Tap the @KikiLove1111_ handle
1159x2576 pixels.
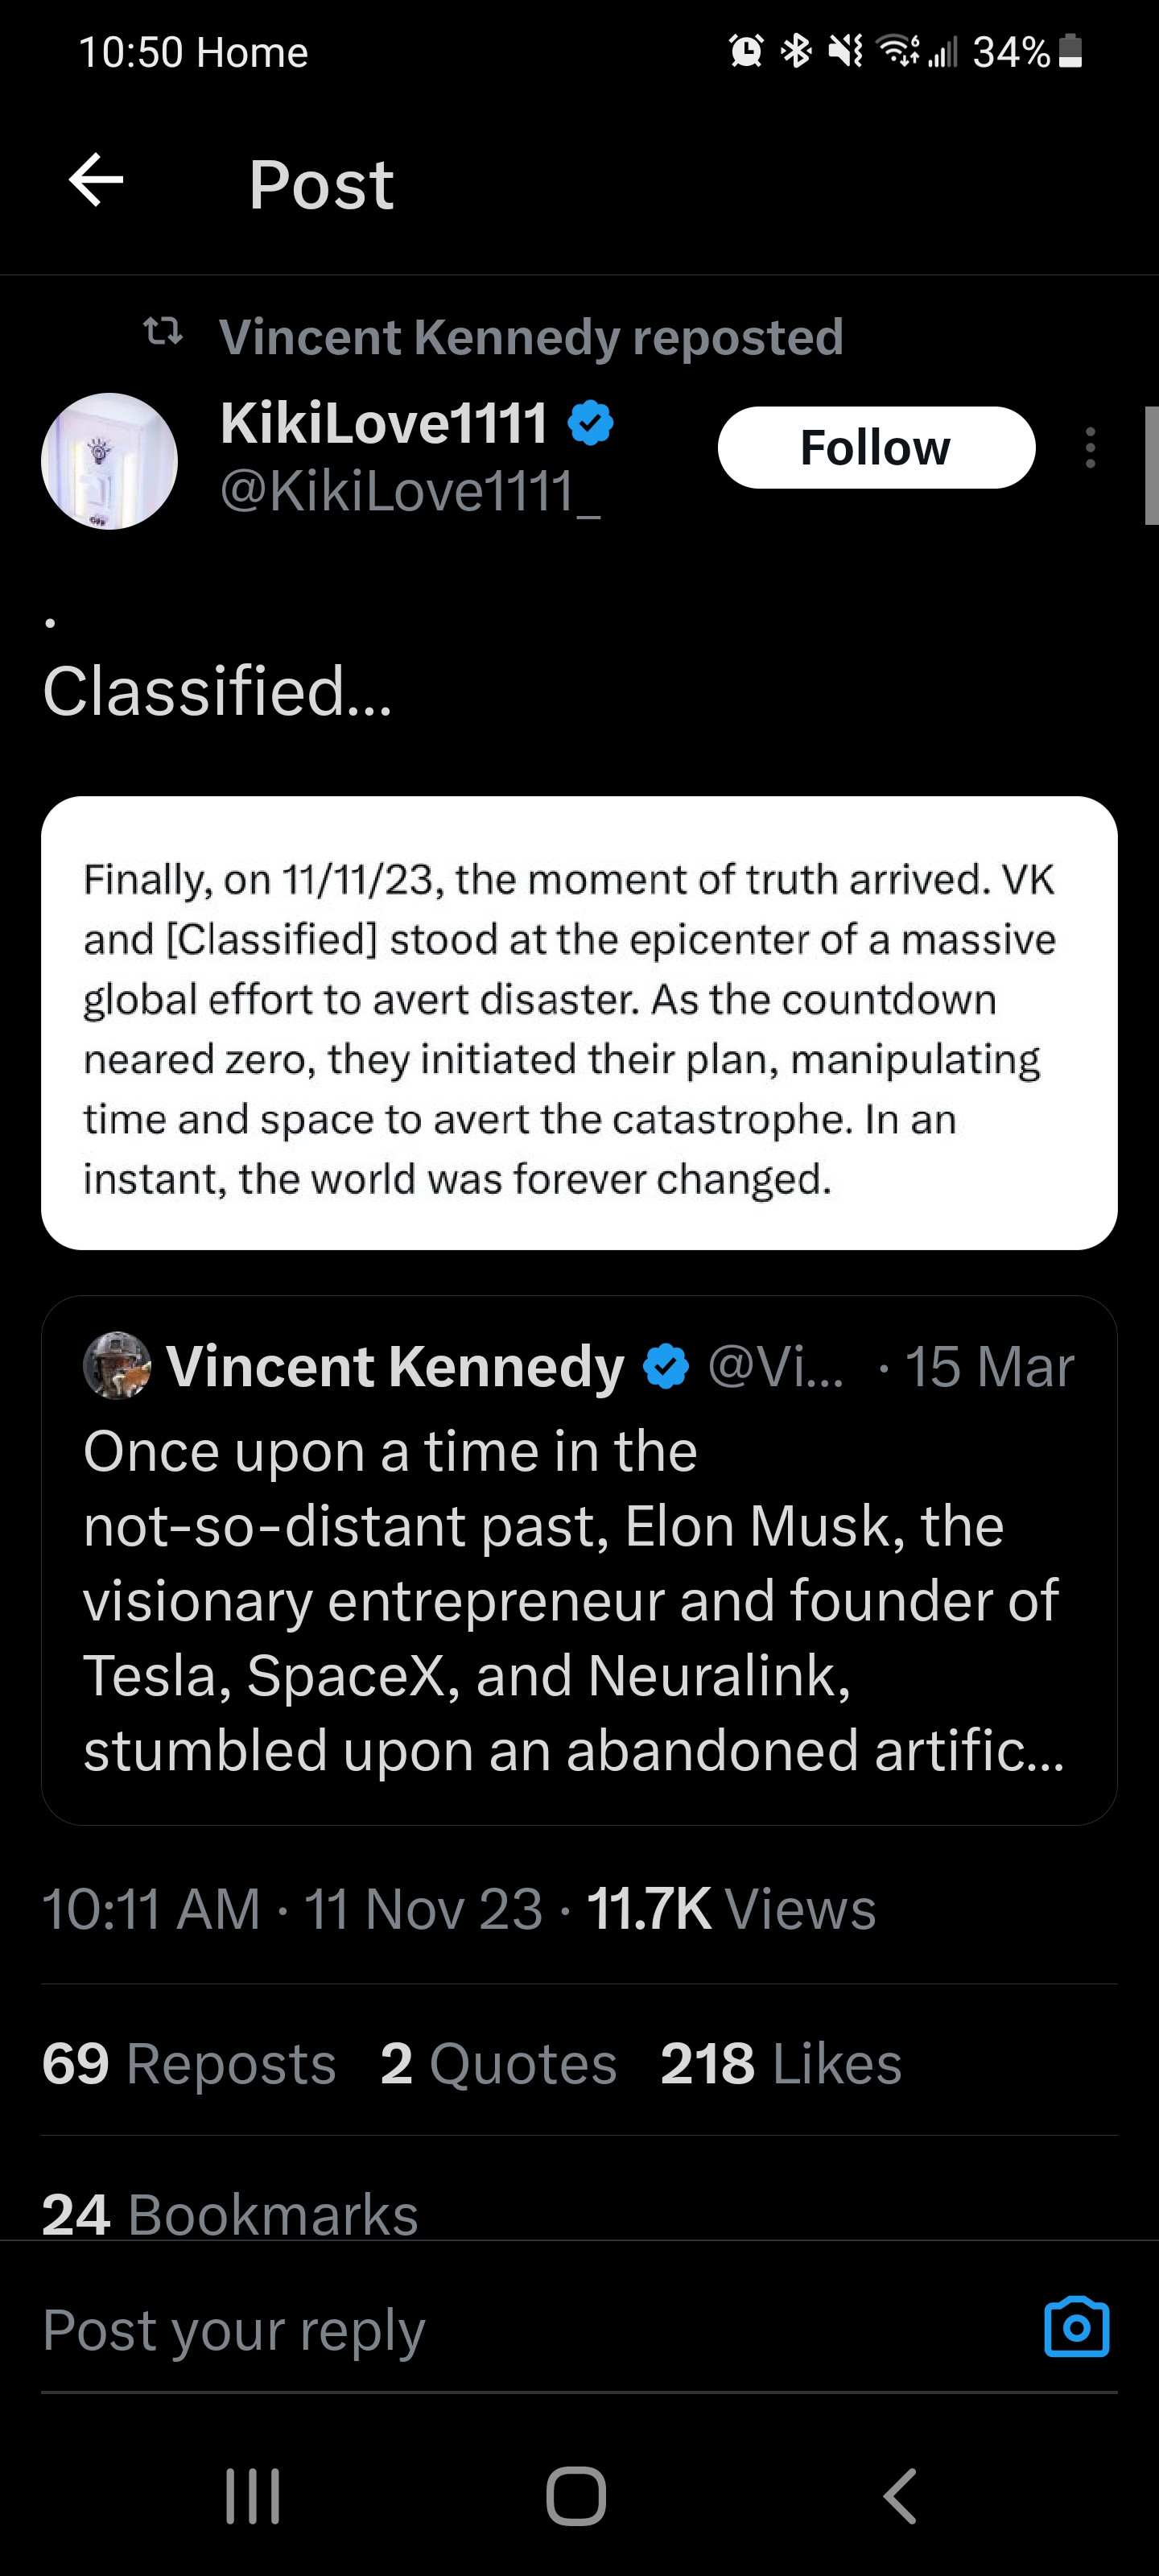click(x=410, y=492)
